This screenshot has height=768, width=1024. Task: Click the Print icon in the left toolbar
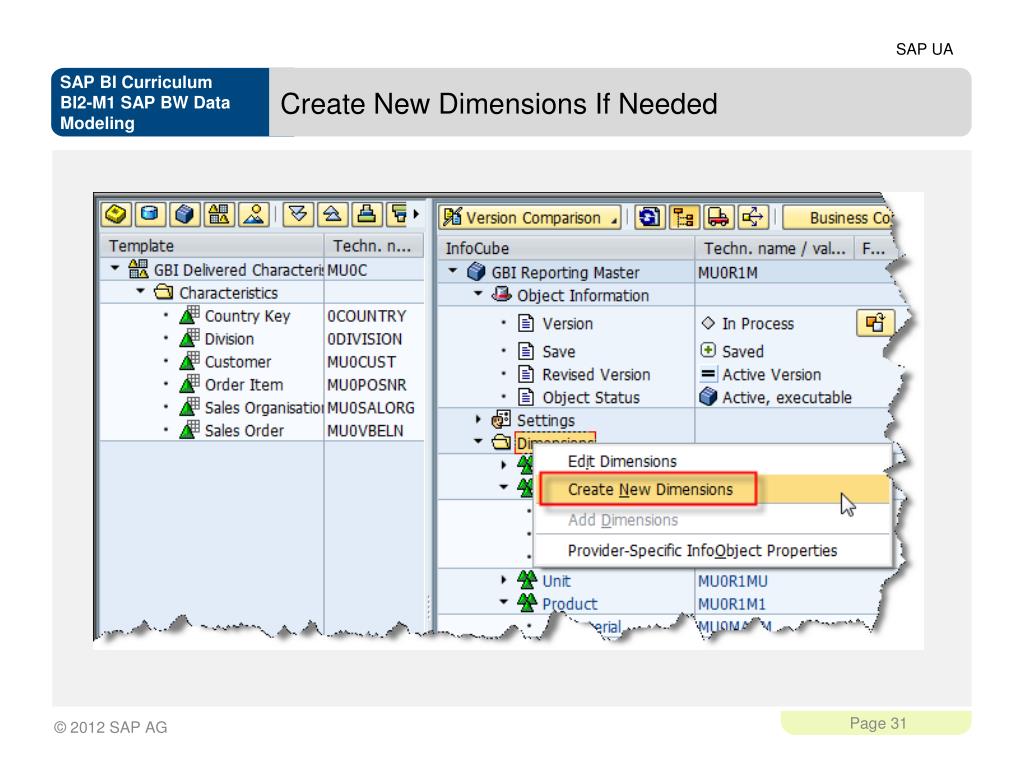coord(367,214)
